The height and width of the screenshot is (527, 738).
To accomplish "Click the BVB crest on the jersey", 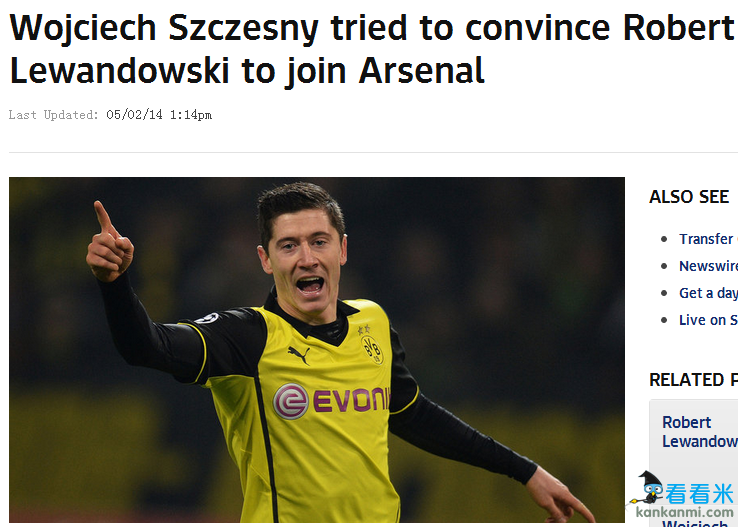I will coord(372,349).
